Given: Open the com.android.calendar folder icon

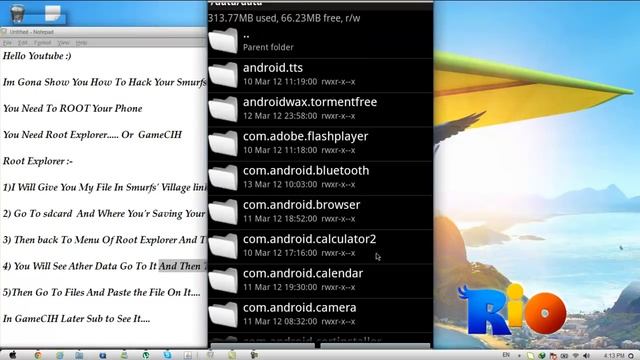Looking at the screenshot, I should coord(223,281).
